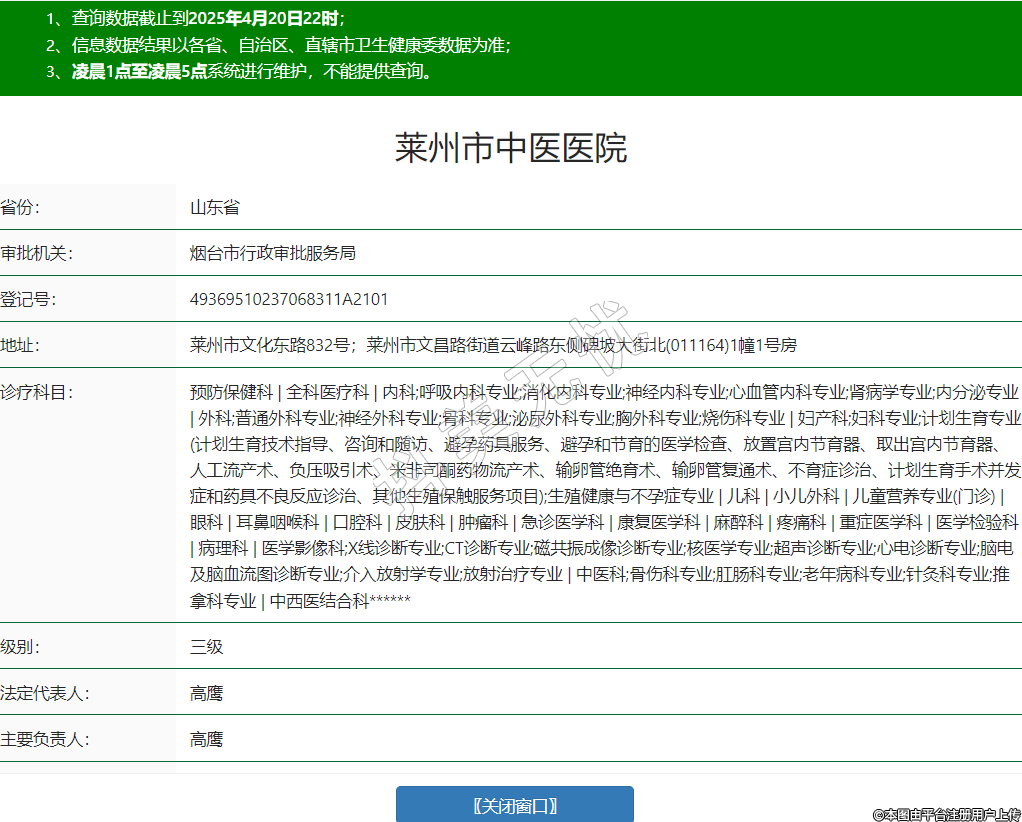
Task: Click the 关闭窗口 button
Action: (514, 805)
